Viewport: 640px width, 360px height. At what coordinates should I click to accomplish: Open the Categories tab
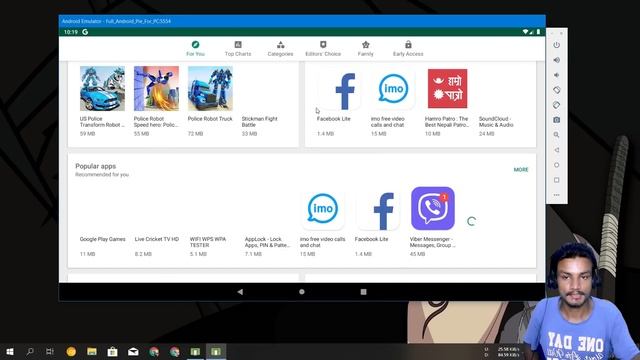point(280,49)
